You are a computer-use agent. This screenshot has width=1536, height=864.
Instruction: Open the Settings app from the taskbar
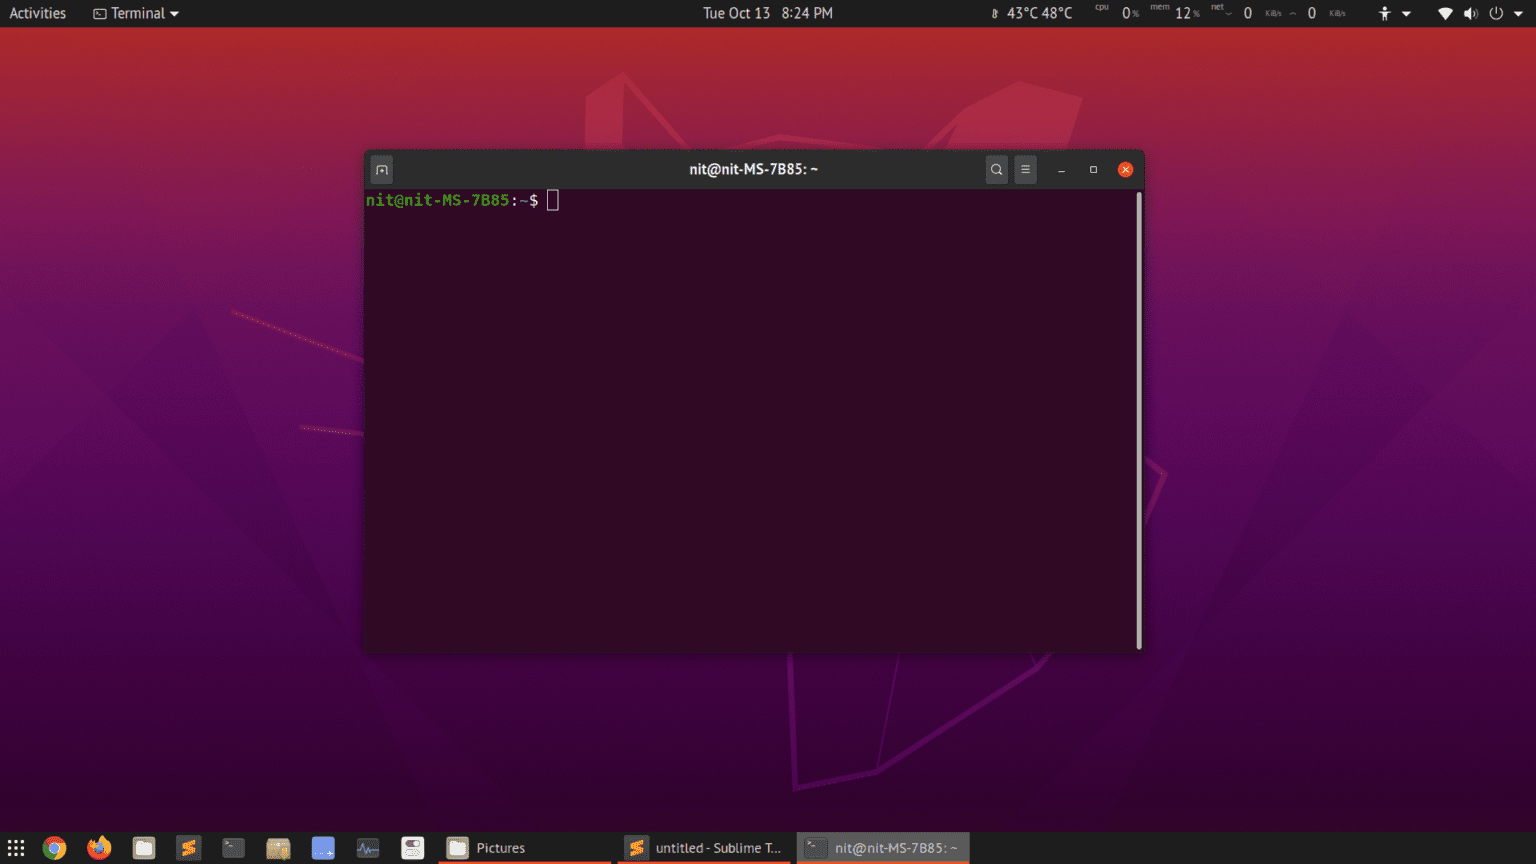412,847
